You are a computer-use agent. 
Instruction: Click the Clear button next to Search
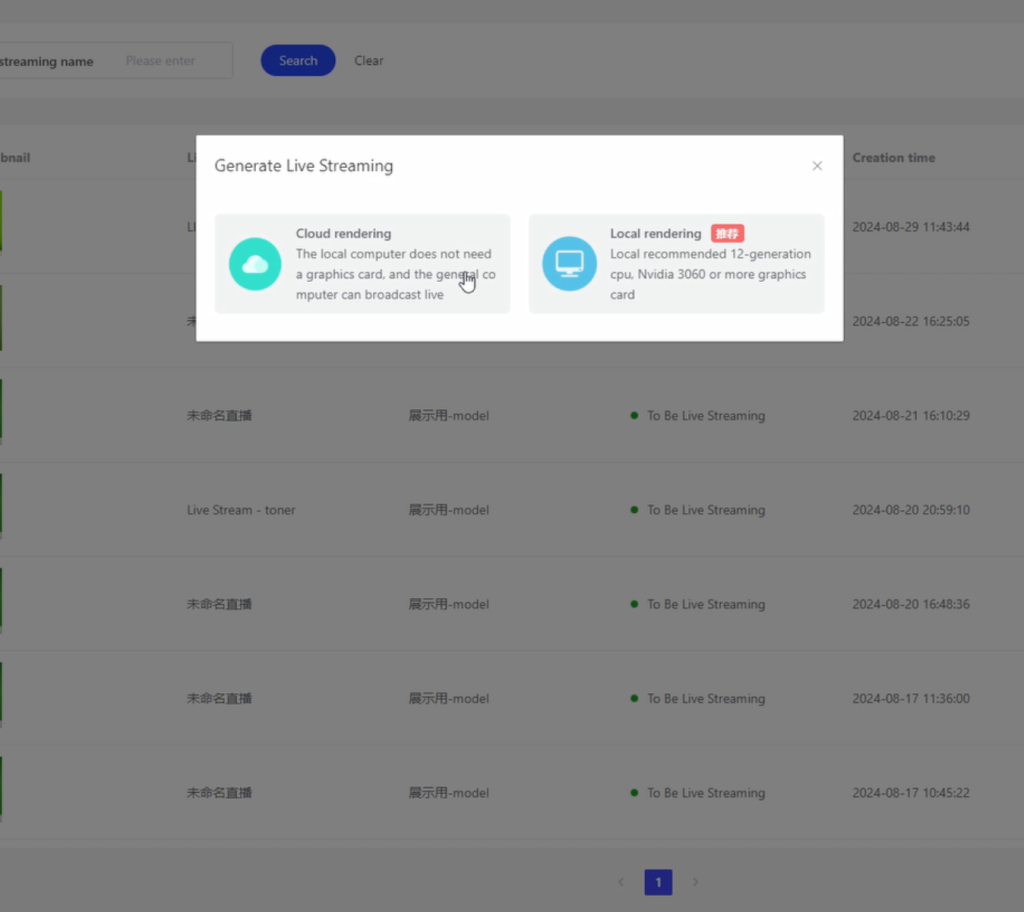(368, 61)
